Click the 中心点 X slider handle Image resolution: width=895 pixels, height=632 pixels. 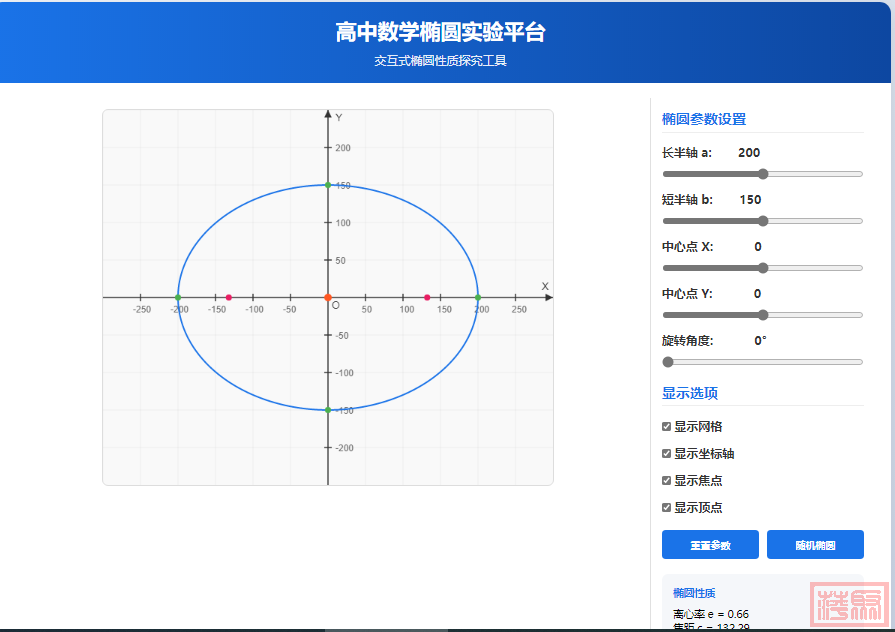pyautogui.click(x=763, y=268)
